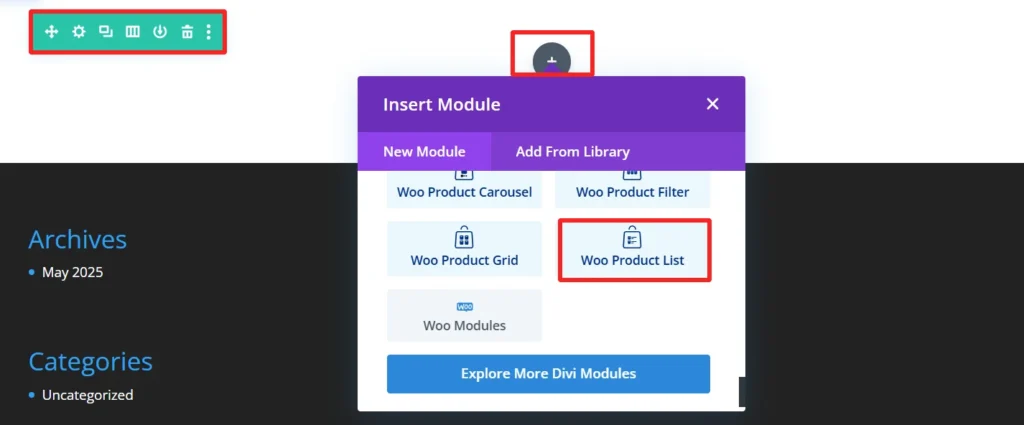Screen dimensions: 1024x425
Task: Choose the Woo Product Grid module
Action: [x=464, y=249]
